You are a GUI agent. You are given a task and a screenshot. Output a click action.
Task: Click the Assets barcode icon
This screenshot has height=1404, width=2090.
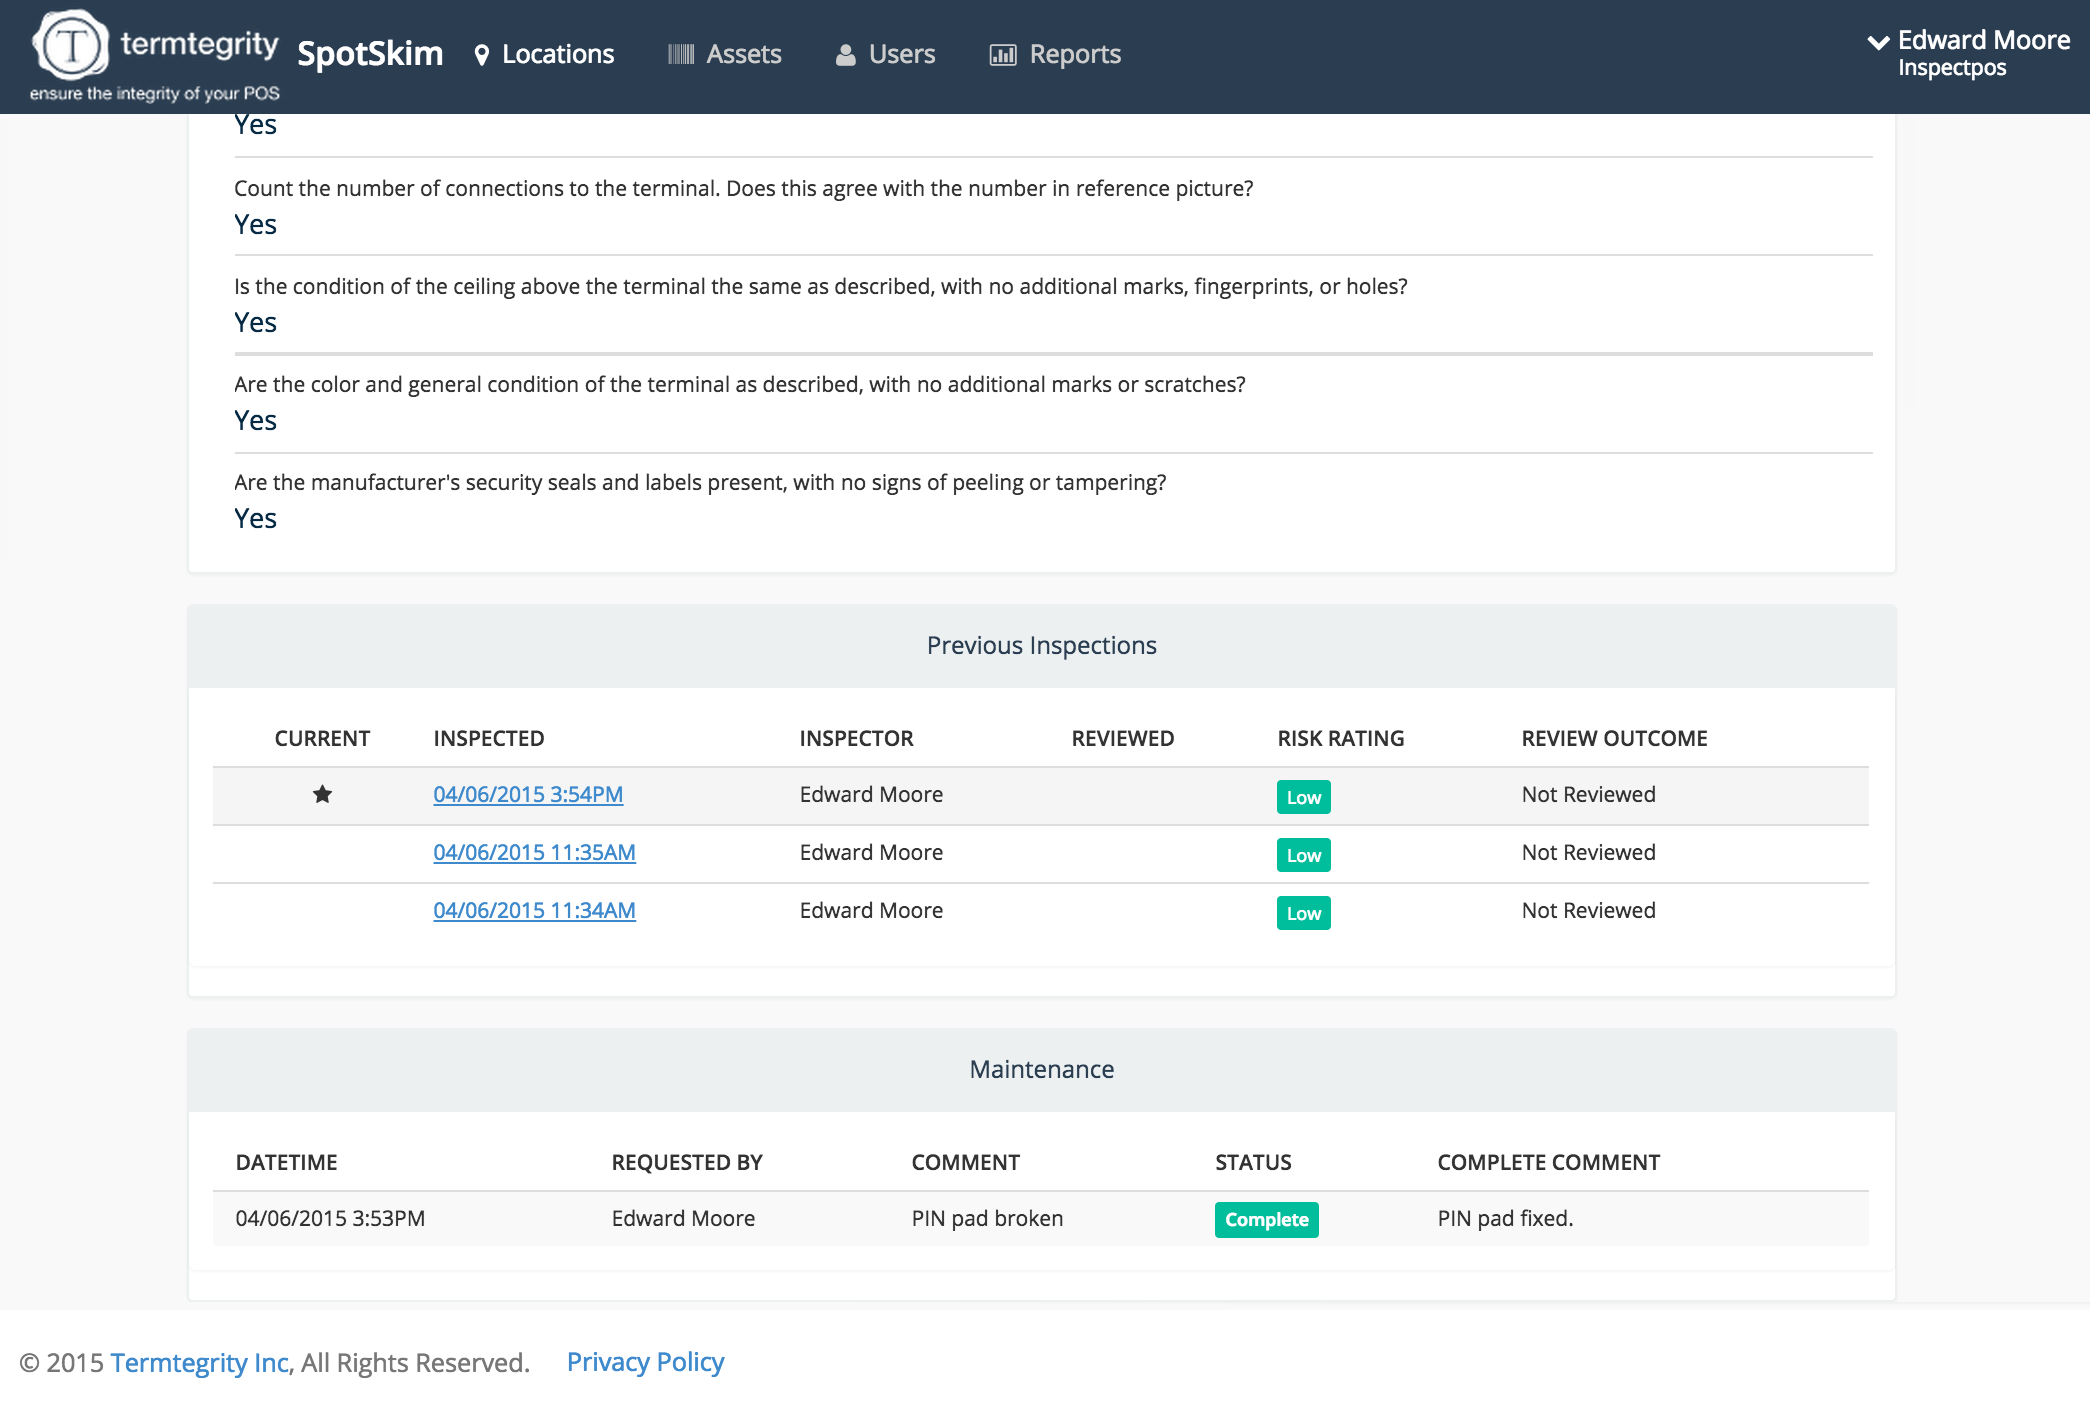pos(681,54)
